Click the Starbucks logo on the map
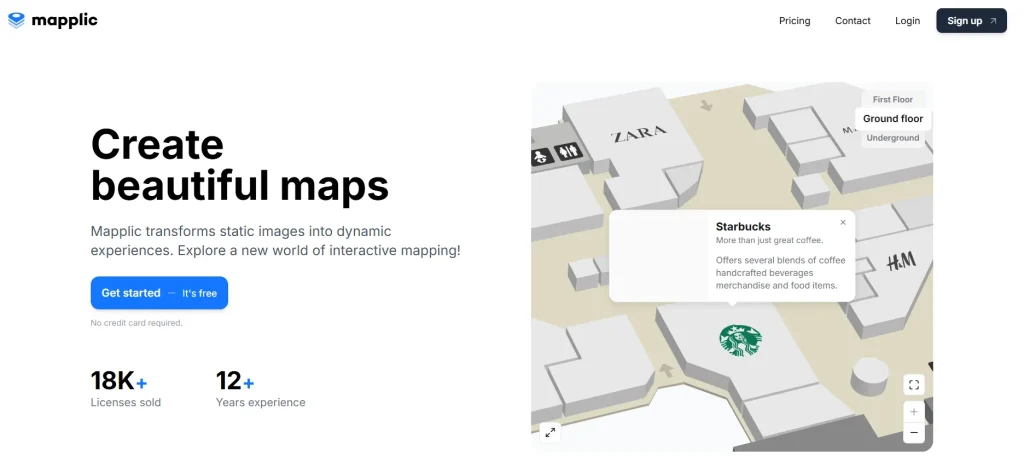 tap(740, 340)
